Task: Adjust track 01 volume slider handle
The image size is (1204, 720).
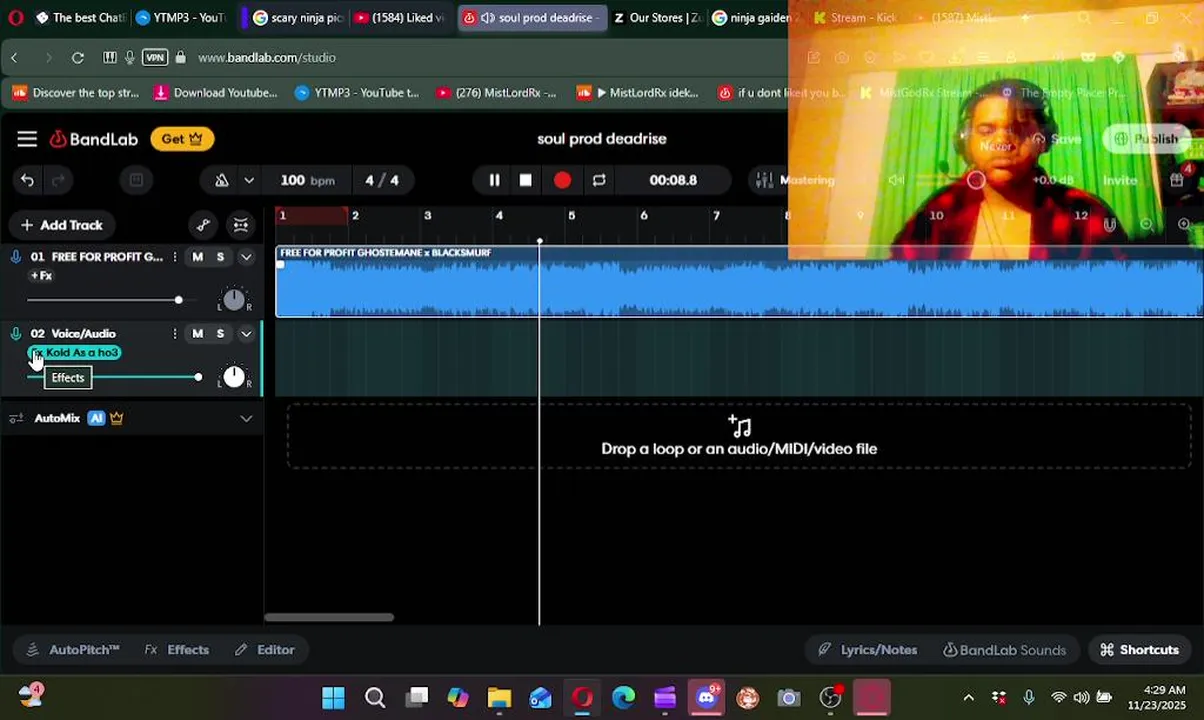Action: 178,300
